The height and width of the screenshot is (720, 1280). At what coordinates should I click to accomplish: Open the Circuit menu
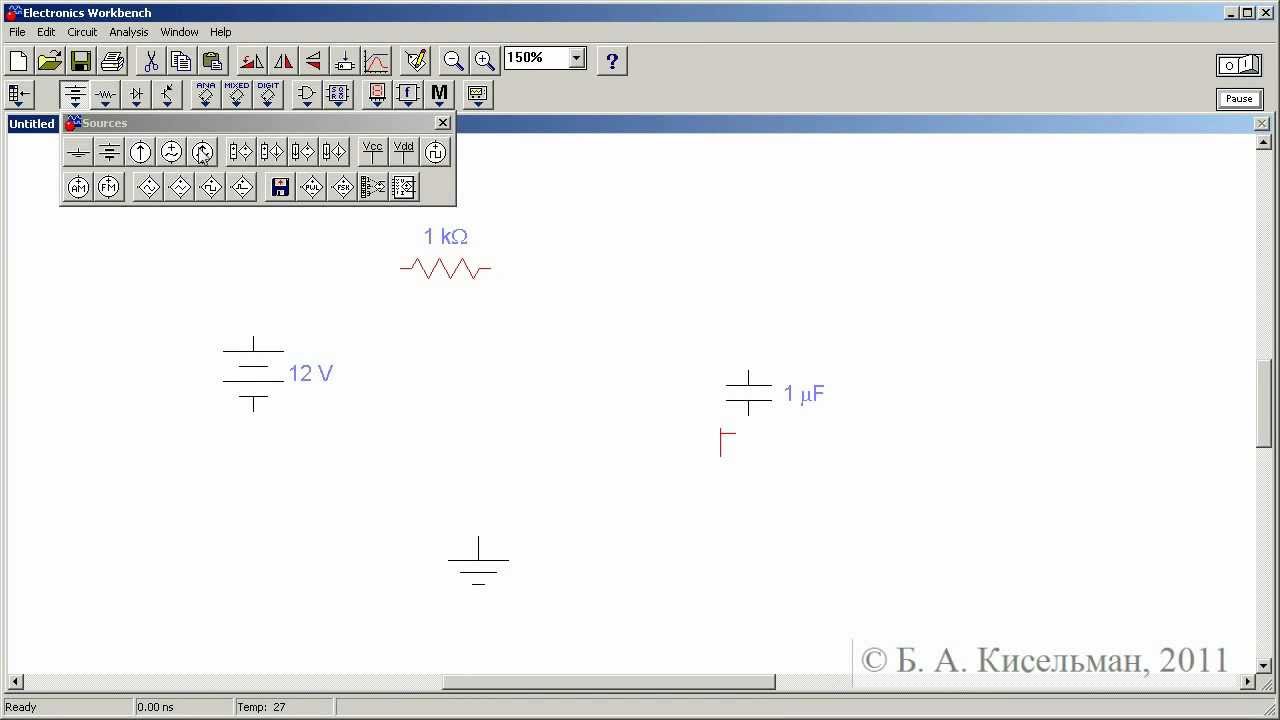point(82,32)
